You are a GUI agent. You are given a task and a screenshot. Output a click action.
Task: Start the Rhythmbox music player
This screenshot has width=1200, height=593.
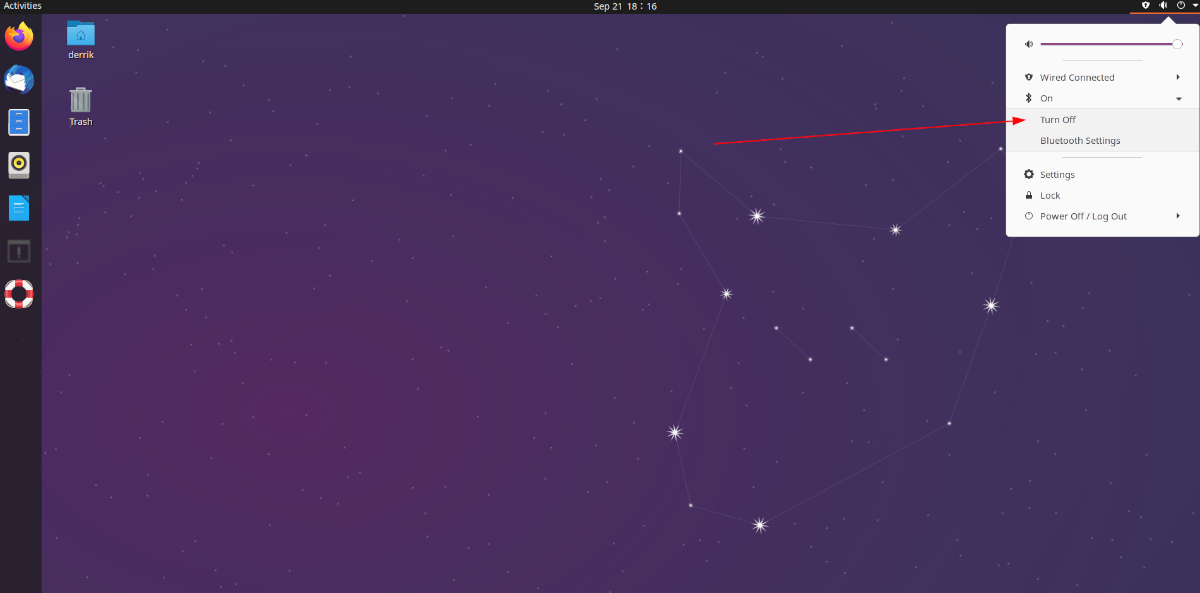18,165
